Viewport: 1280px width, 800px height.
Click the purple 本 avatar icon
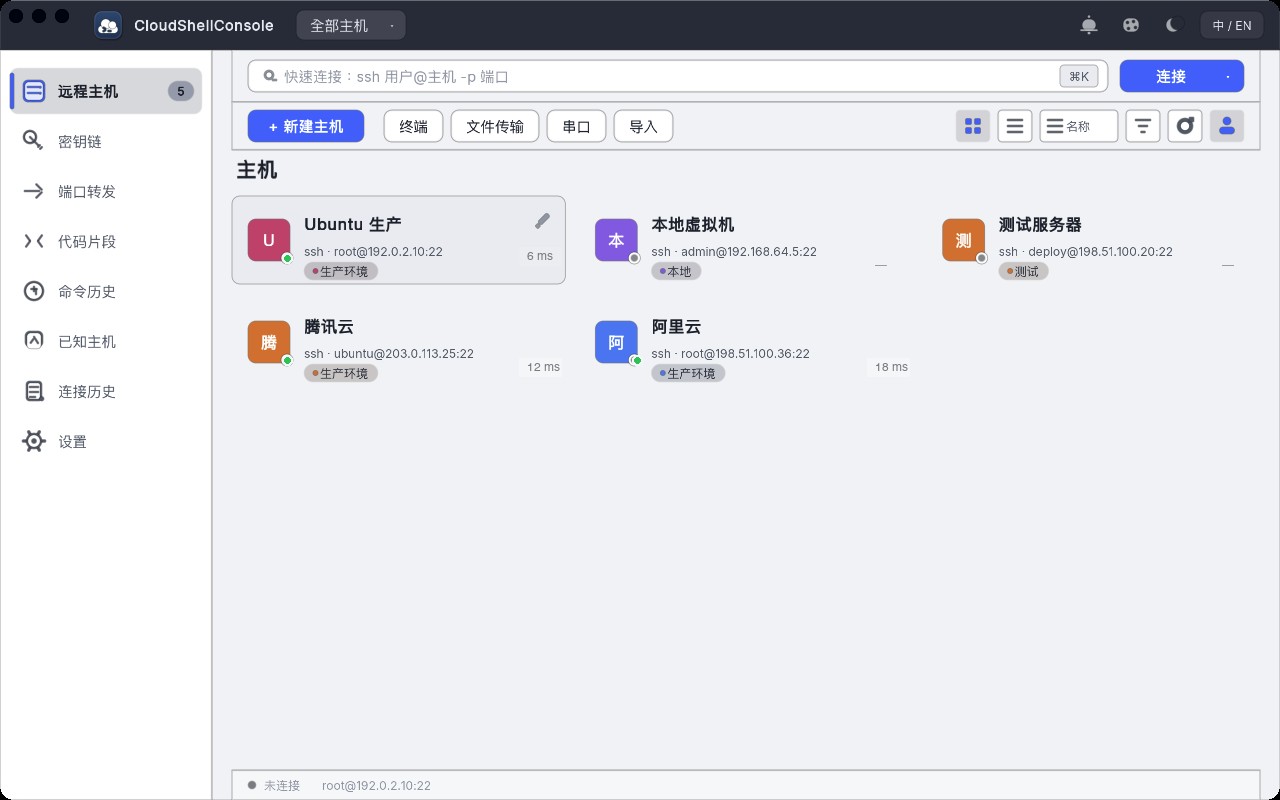click(x=616, y=240)
